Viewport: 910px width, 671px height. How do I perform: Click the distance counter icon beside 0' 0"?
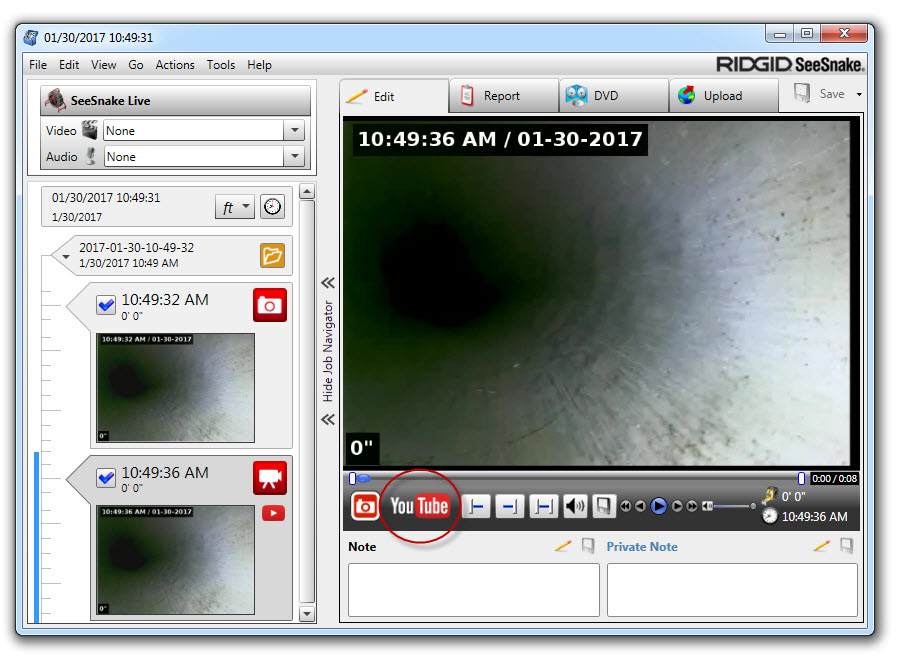click(x=770, y=496)
